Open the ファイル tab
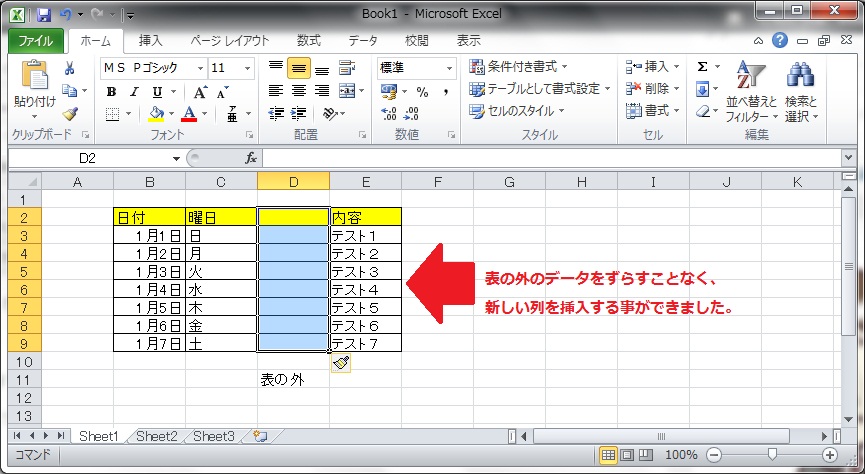 tap(36, 41)
